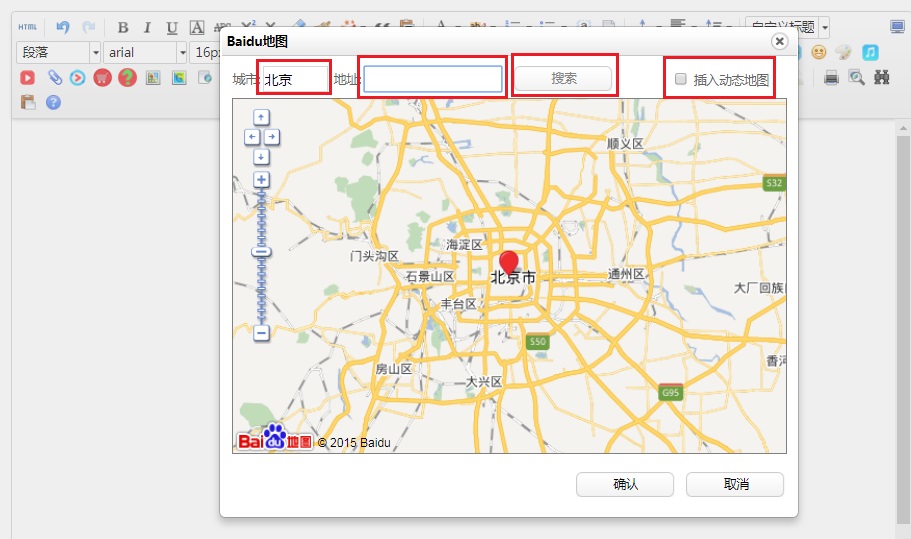Click the printer icon
The image size is (911, 539).
(831, 77)
